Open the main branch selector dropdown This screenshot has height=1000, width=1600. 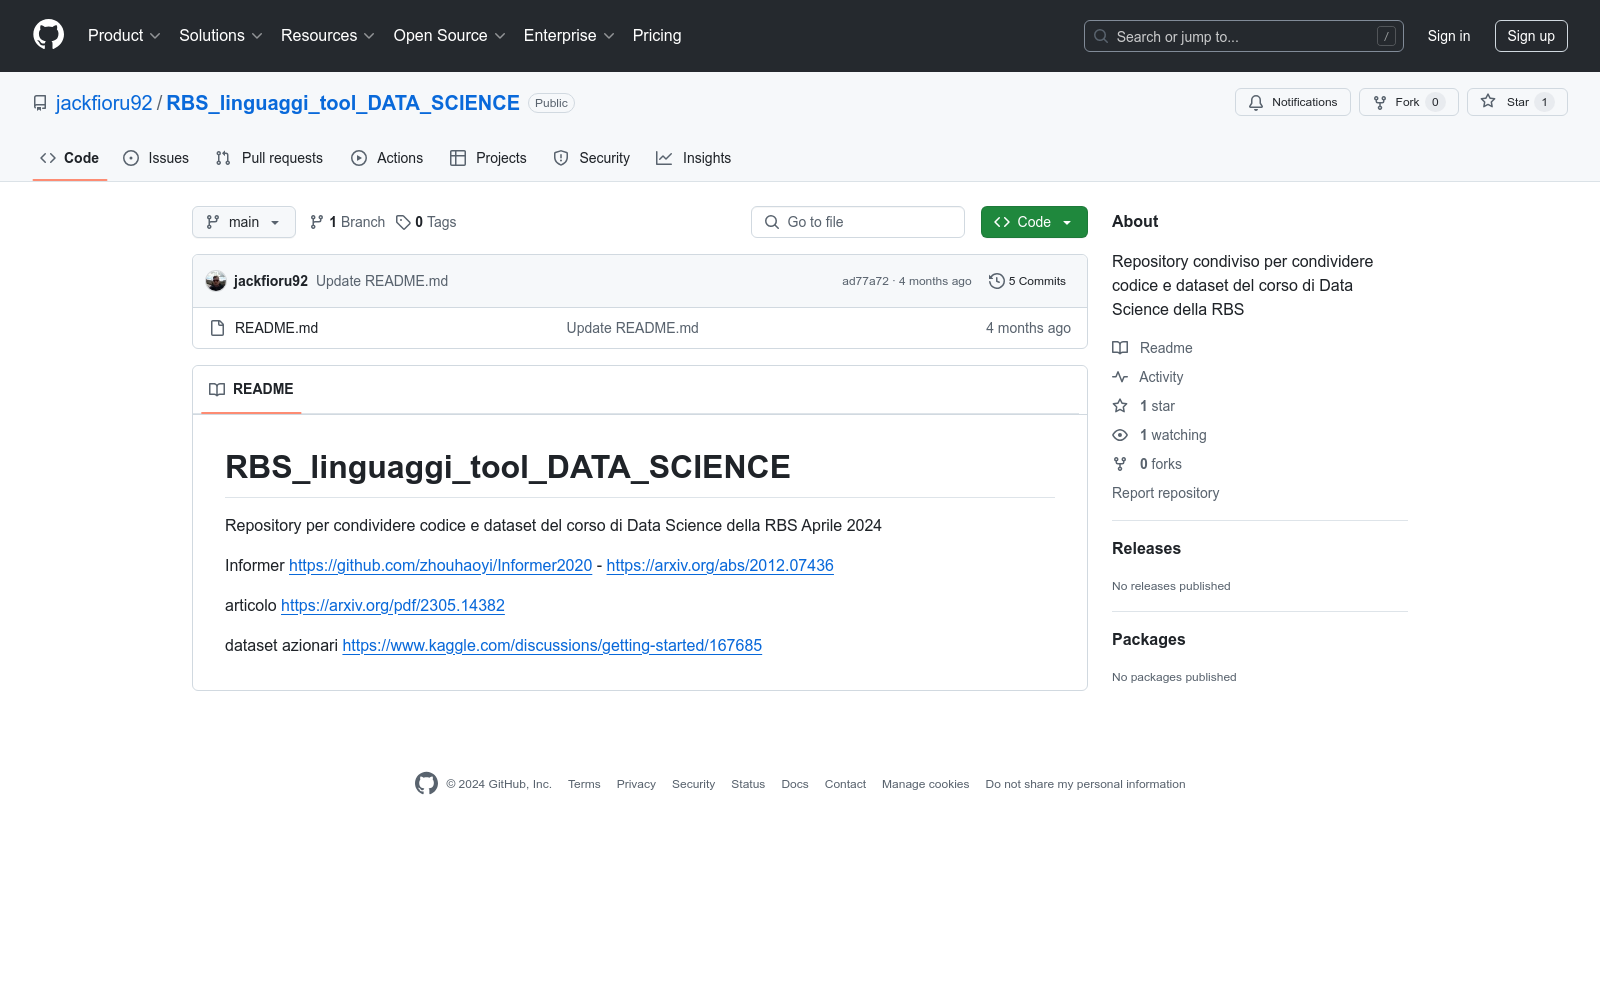(244, 222)
